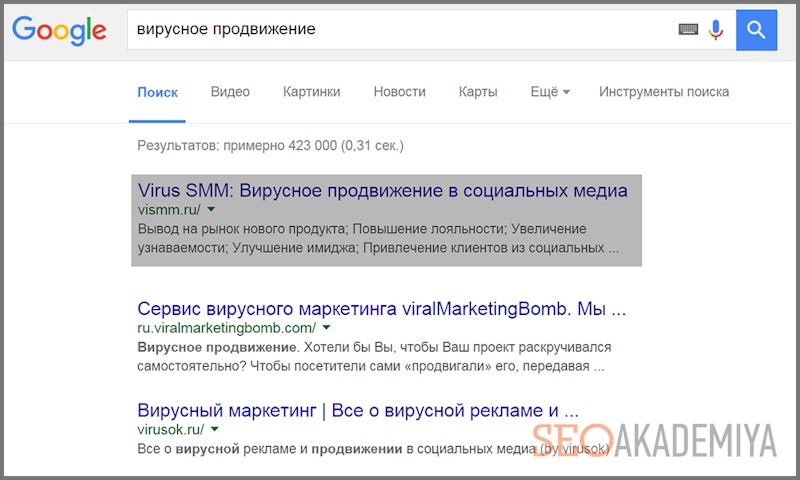The image size is (800, 480).
Task: Click the vismm.ru green URL
Action: point(168,210)
